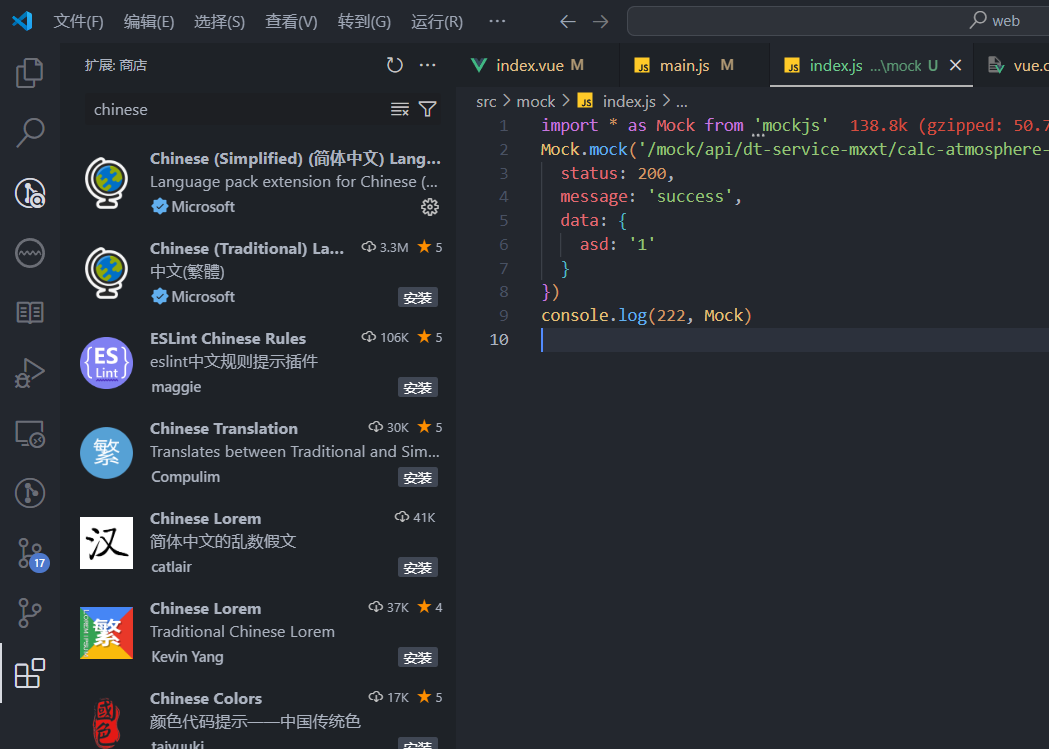
Task: Switch to the index.vue tab
Action: click(x=540, y=65)
